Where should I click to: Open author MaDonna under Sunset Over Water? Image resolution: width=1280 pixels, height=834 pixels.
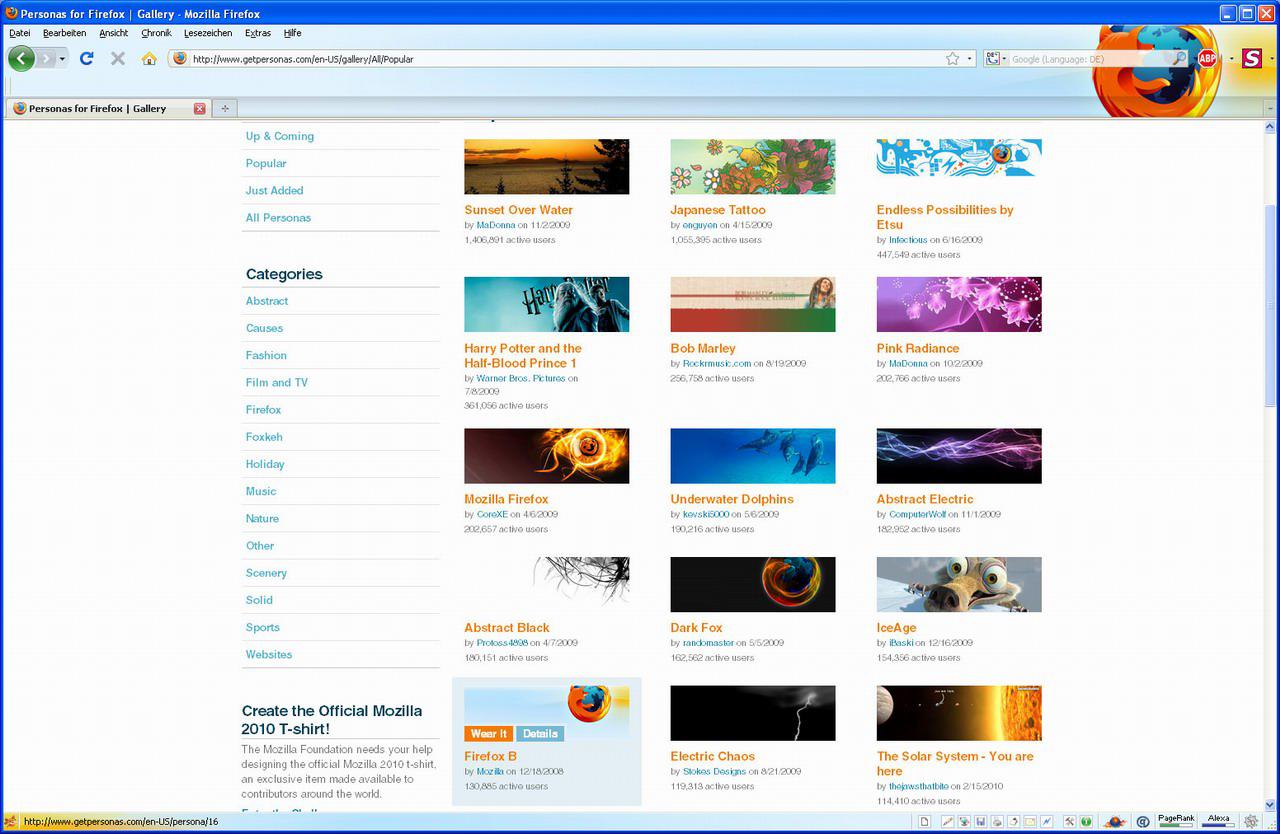pos(496,225)
